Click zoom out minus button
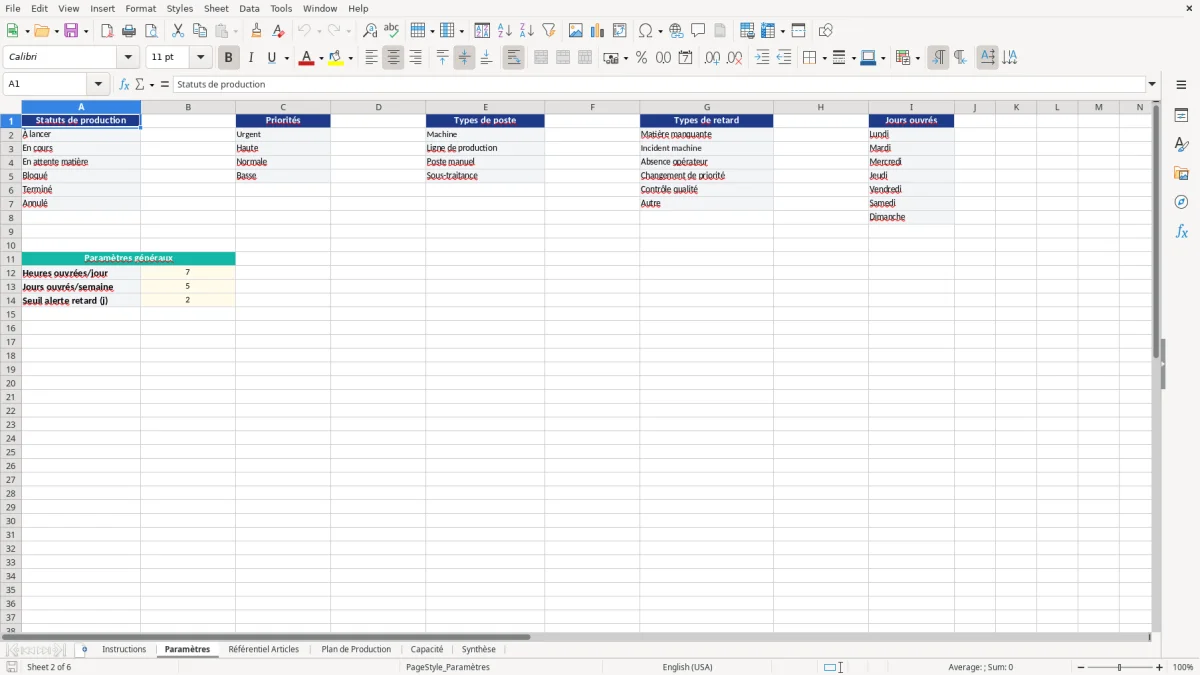Viewport: 1200px width, 675px height. pos(1081,667)
